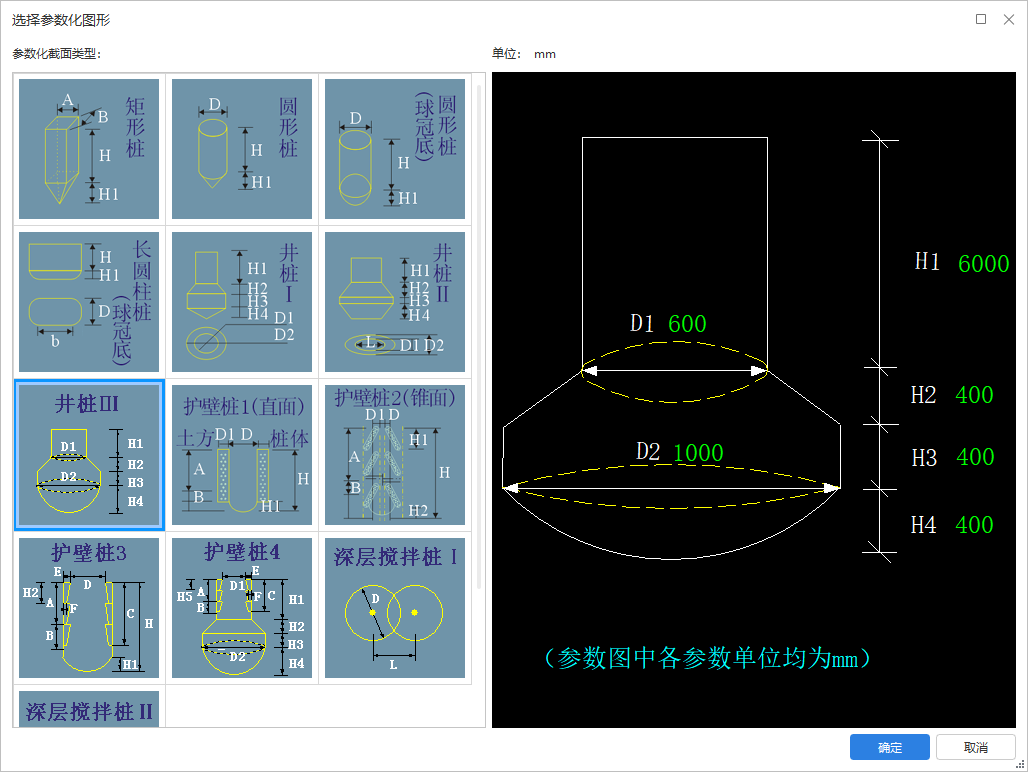Click the D2 dimension label in preview

tap(648, 452)
